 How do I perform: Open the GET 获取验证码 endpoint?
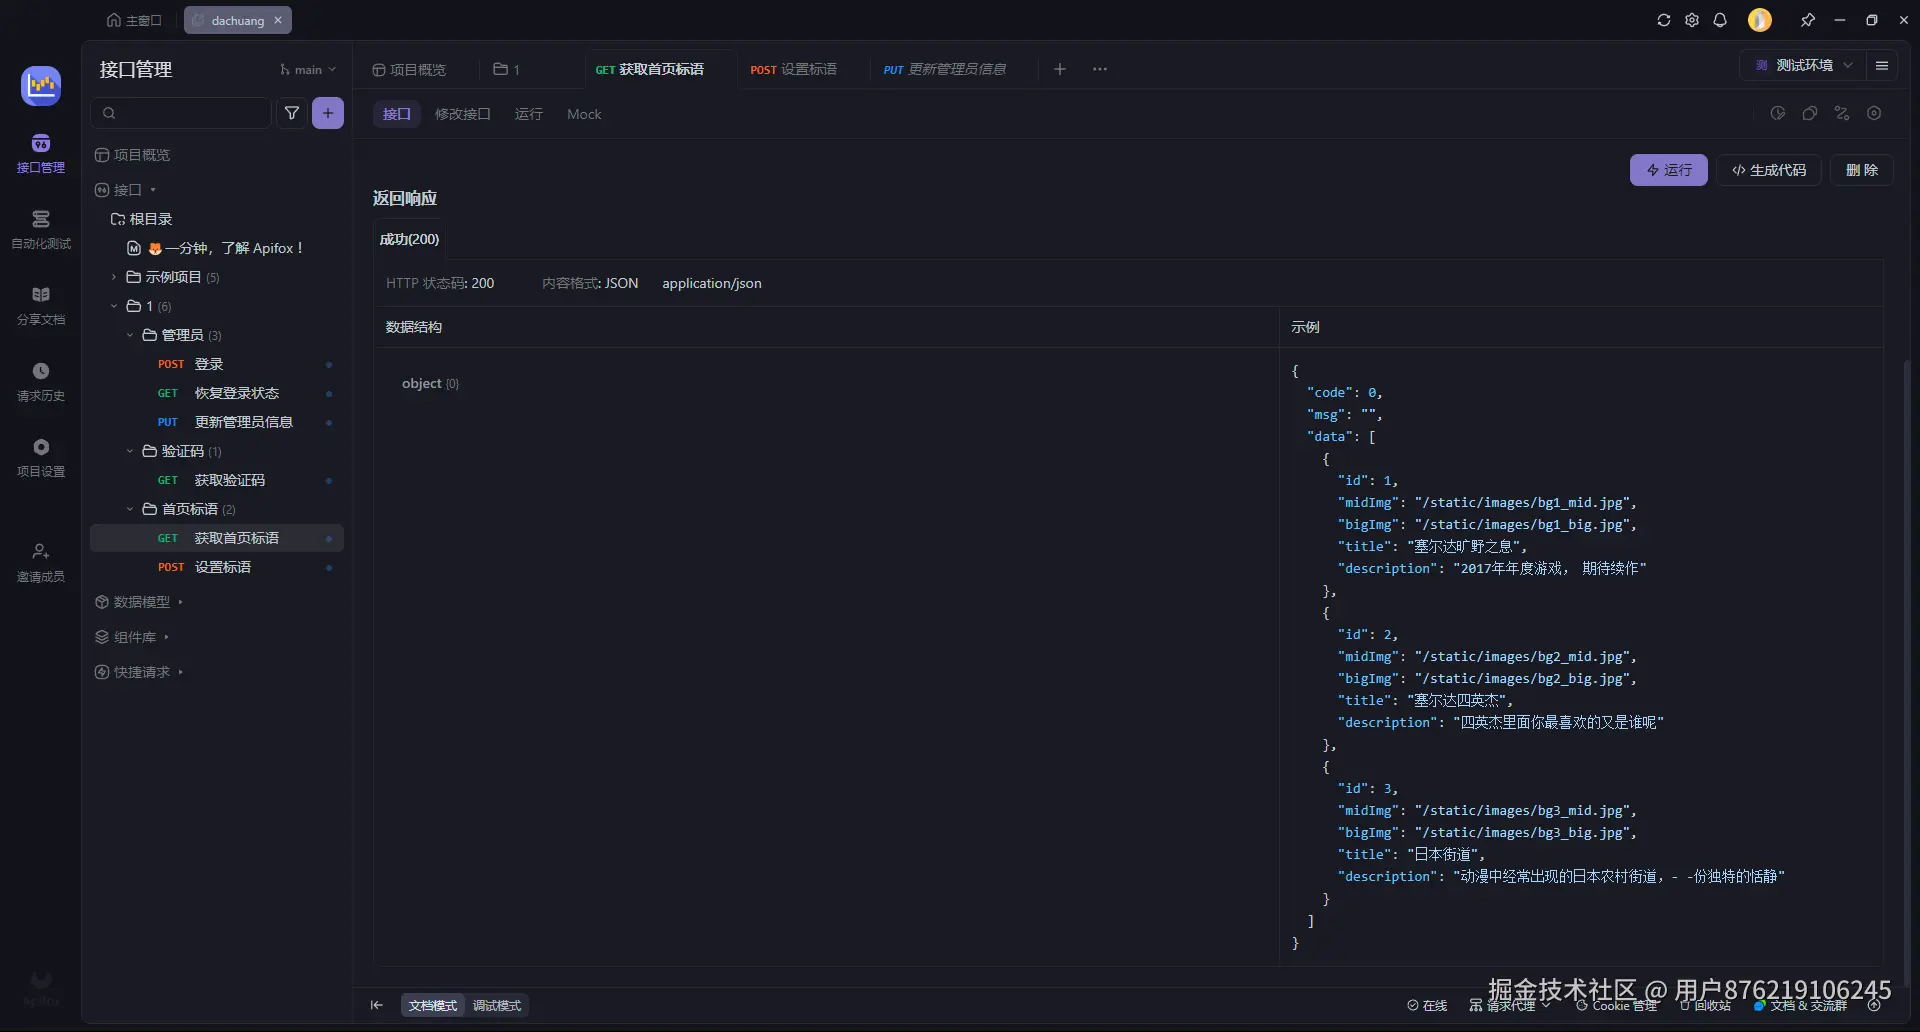click(217, 480)
